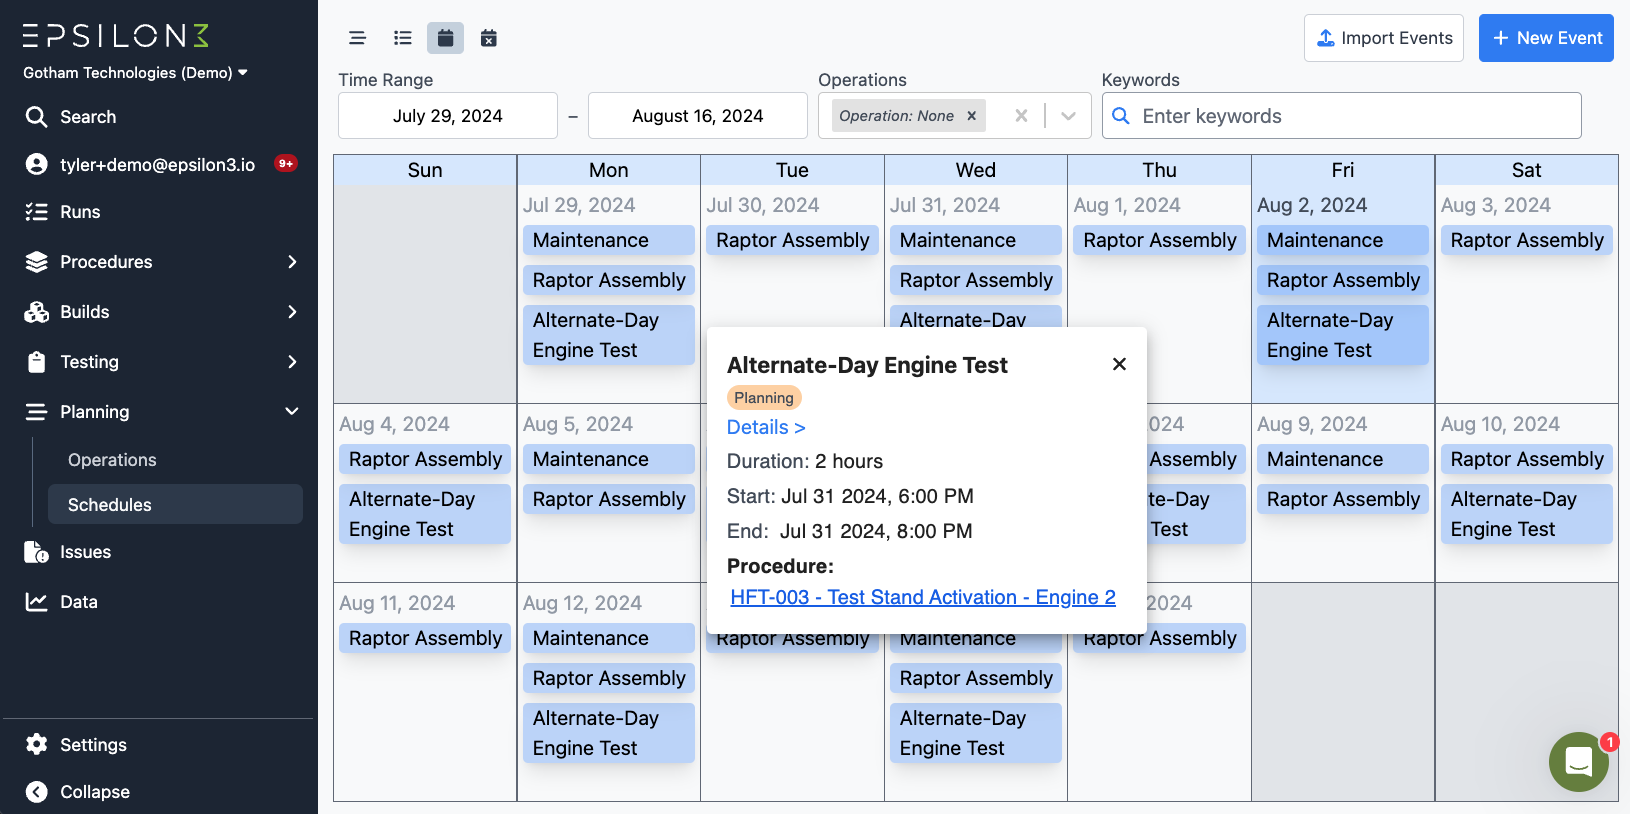Open Alternate-Day Engine Test on Aug 10, 2024

coord(1527,514)
